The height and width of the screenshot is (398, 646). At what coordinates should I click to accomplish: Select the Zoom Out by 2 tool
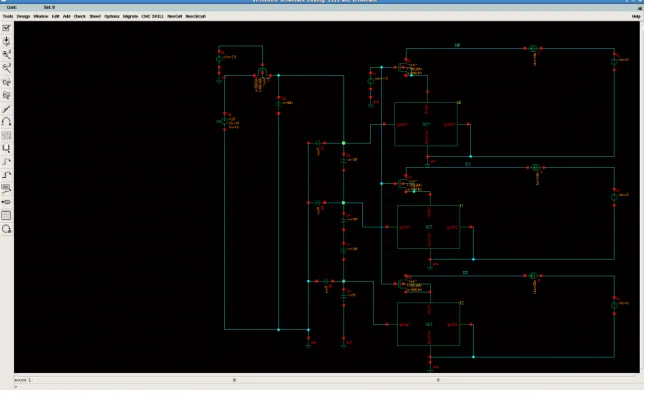pos(6,68)
